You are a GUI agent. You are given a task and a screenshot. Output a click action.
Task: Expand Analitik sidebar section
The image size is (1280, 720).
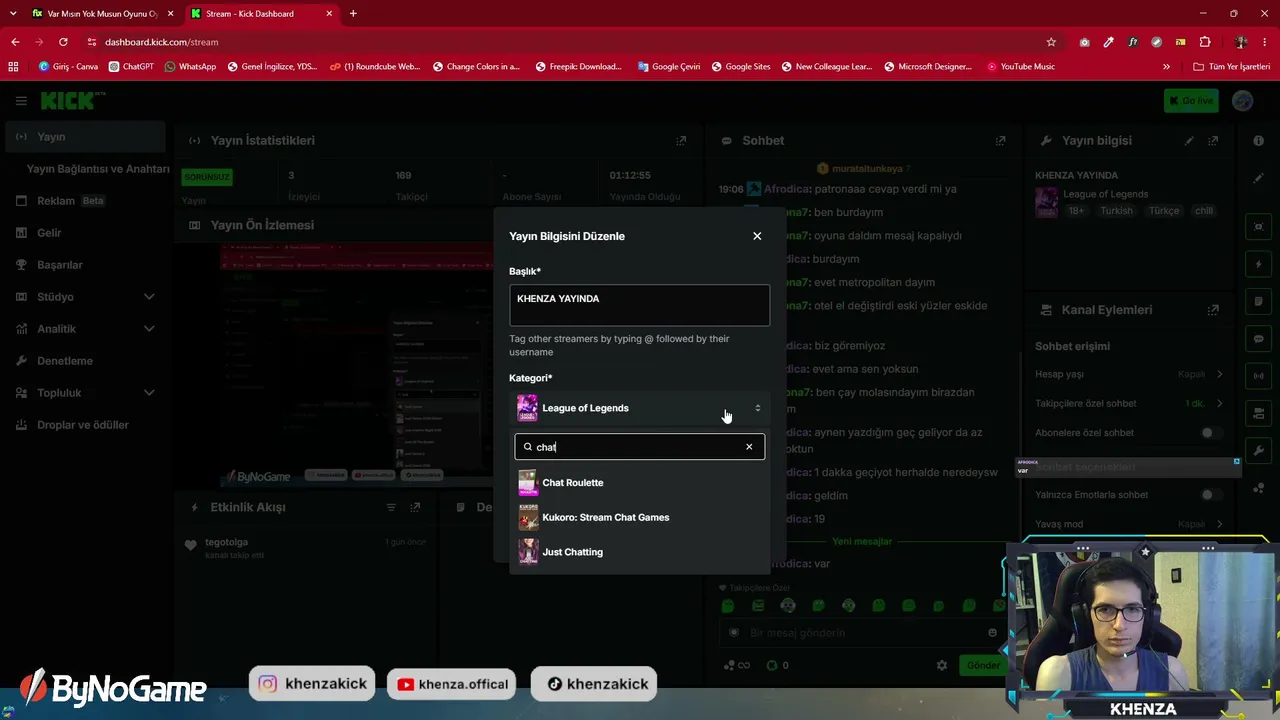pyautogui.click(x=84, y=329)
